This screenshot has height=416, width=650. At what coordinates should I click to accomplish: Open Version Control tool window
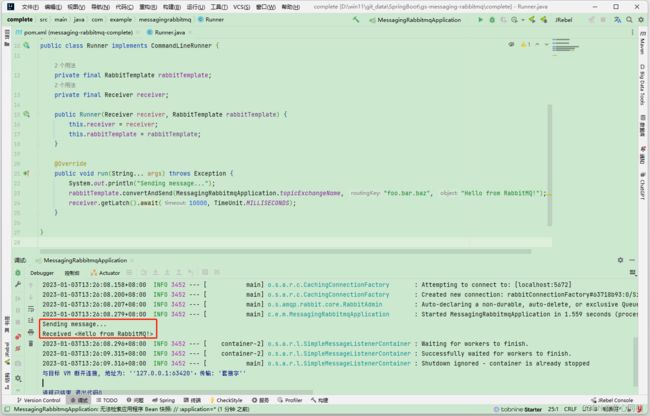[x=39, y=400]
